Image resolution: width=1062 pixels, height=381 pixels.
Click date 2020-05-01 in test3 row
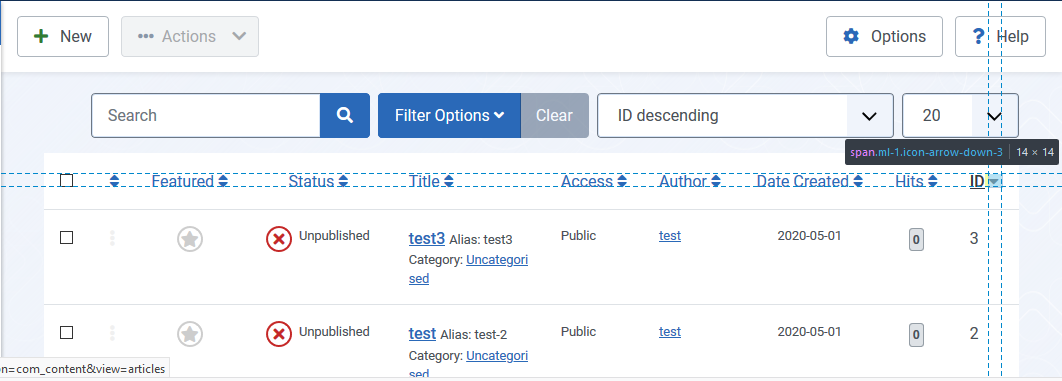(809, 236)
